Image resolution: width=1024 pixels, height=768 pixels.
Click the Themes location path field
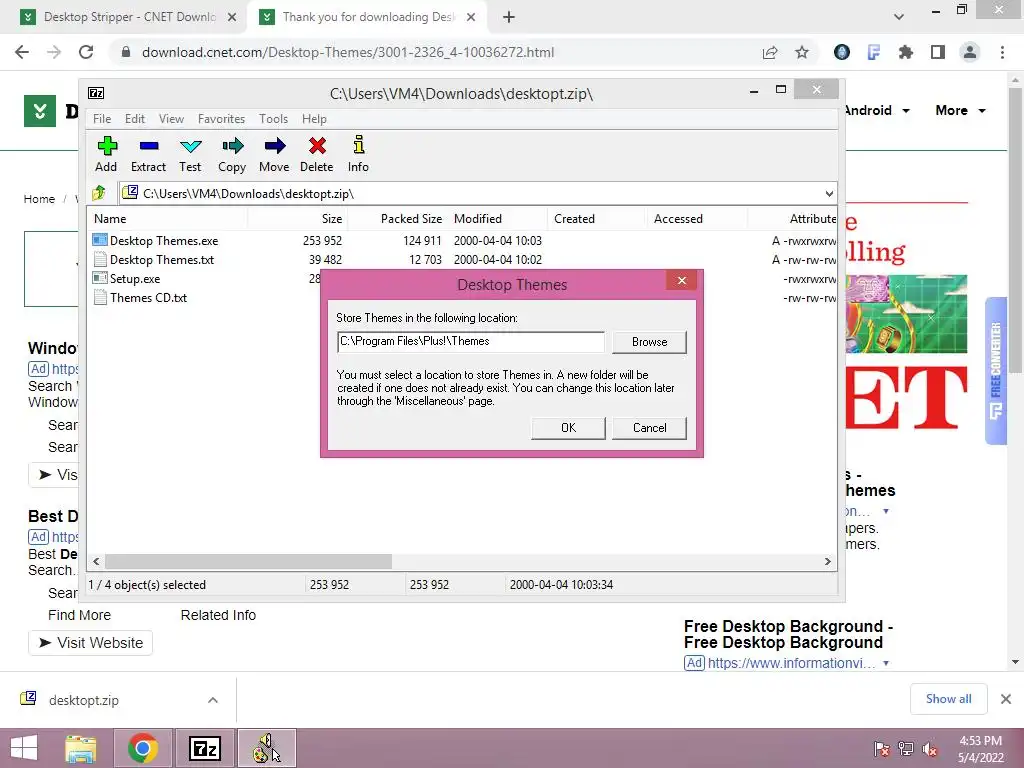[471, 342]
